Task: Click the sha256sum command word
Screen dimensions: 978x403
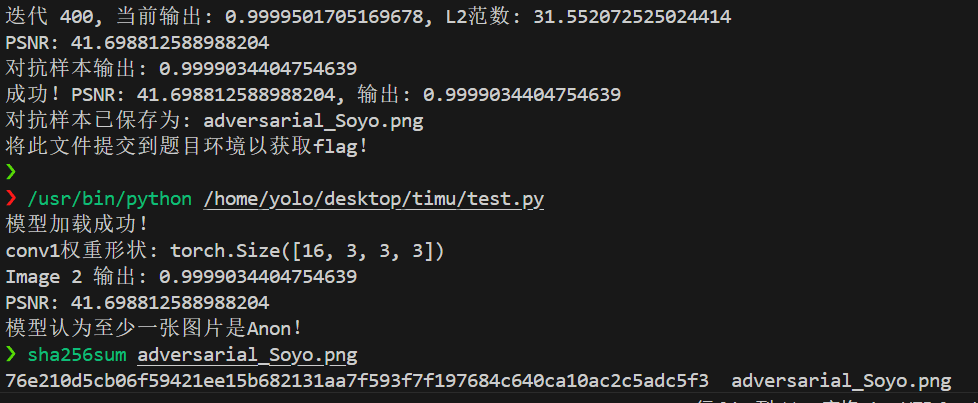Action: [x=77, y=355]
